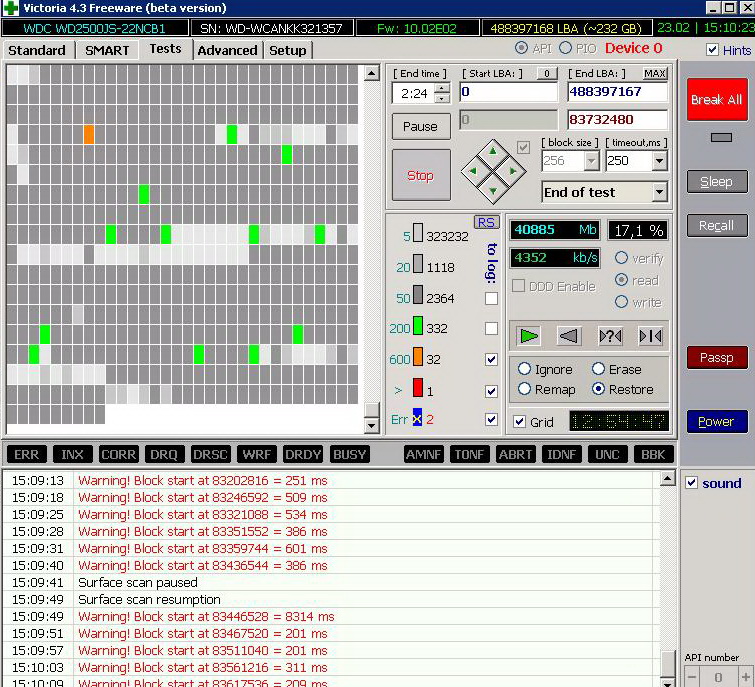The image size is (755, 687).
Task: Select the butterfly seek mode button
Action: (650, 336)
